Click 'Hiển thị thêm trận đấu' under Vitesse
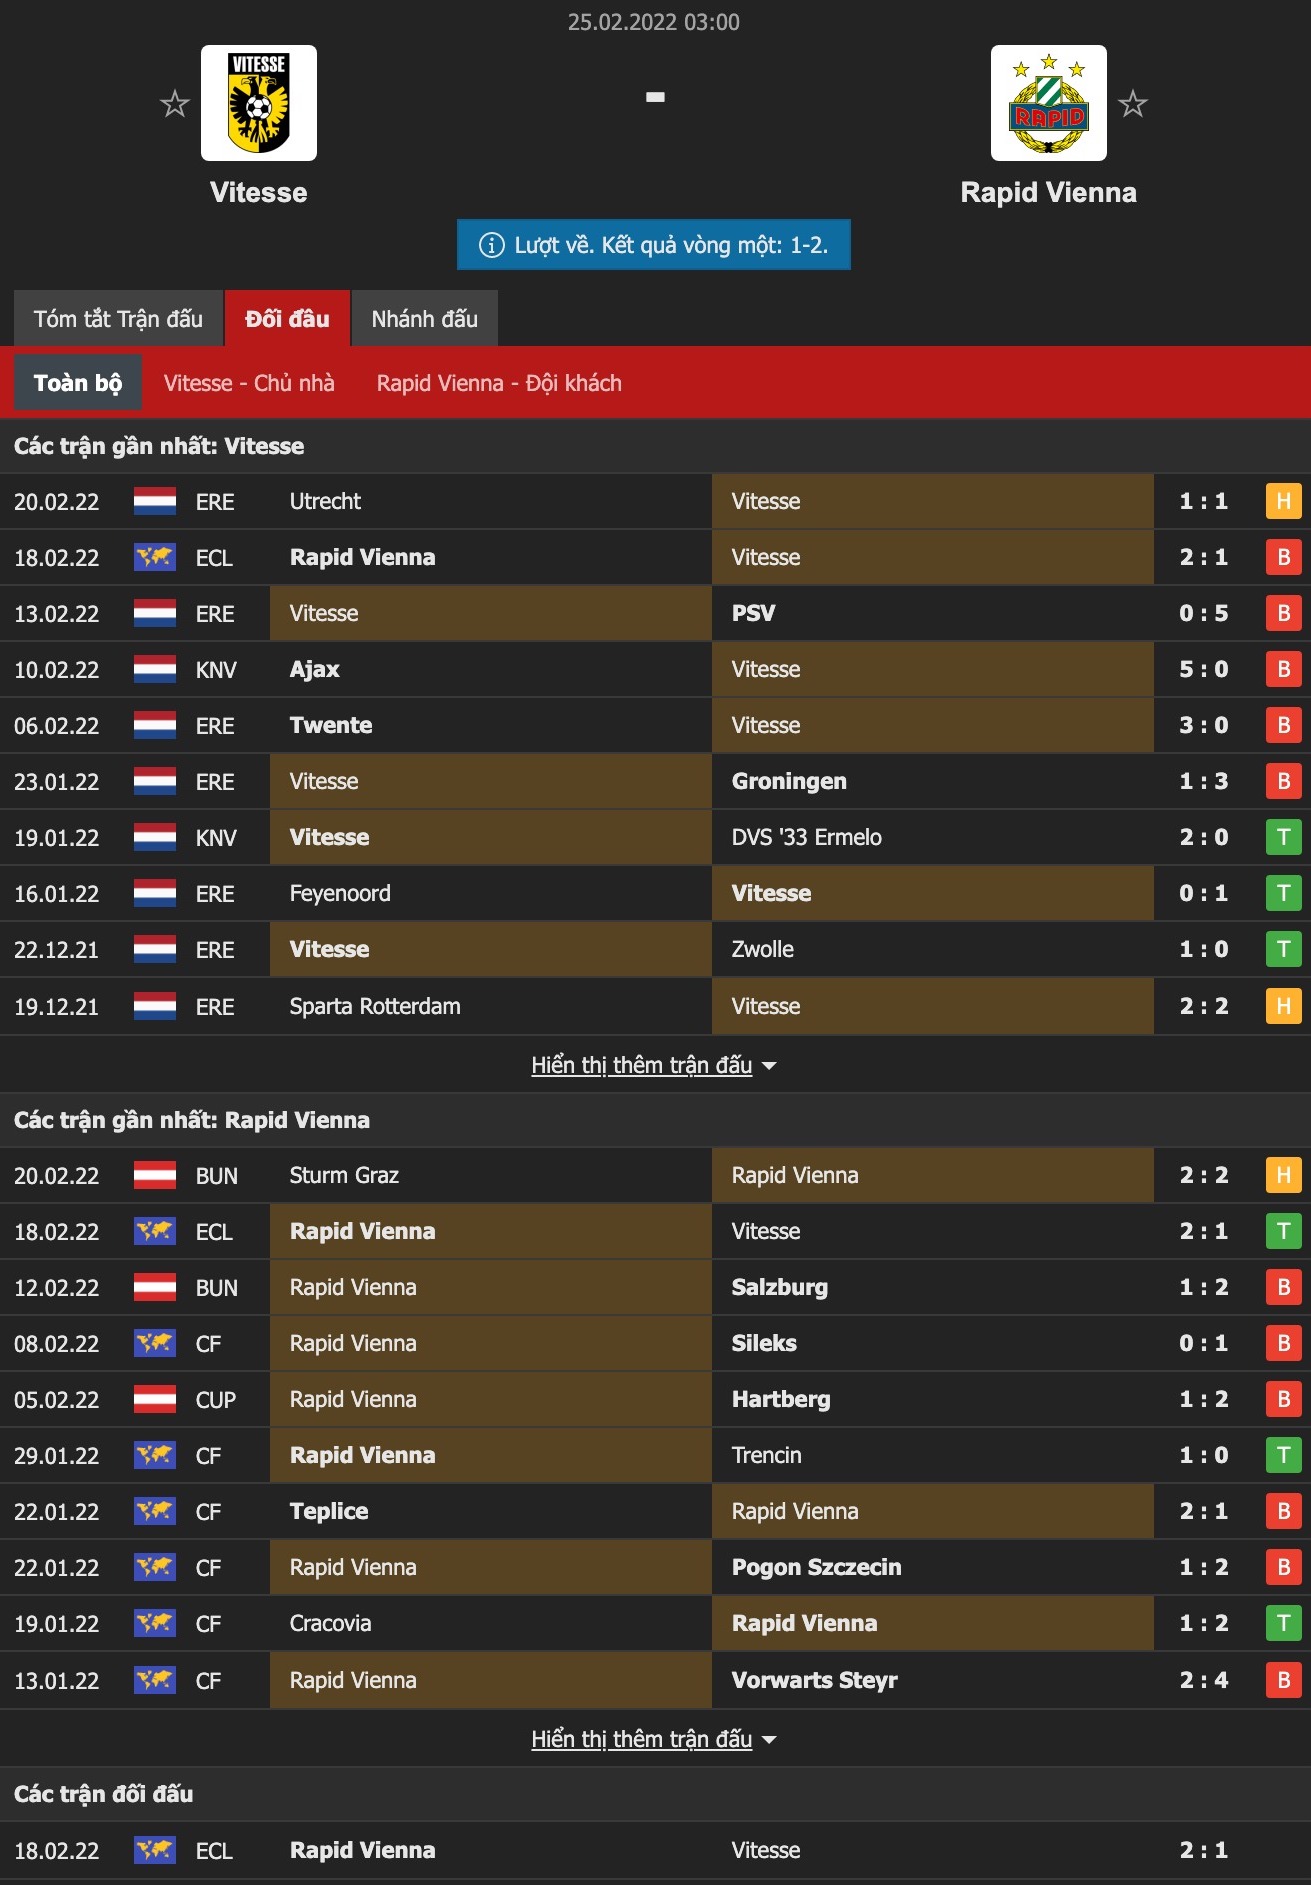The height and width of the screenshot is (1885, 1311). coord(642,1065)
